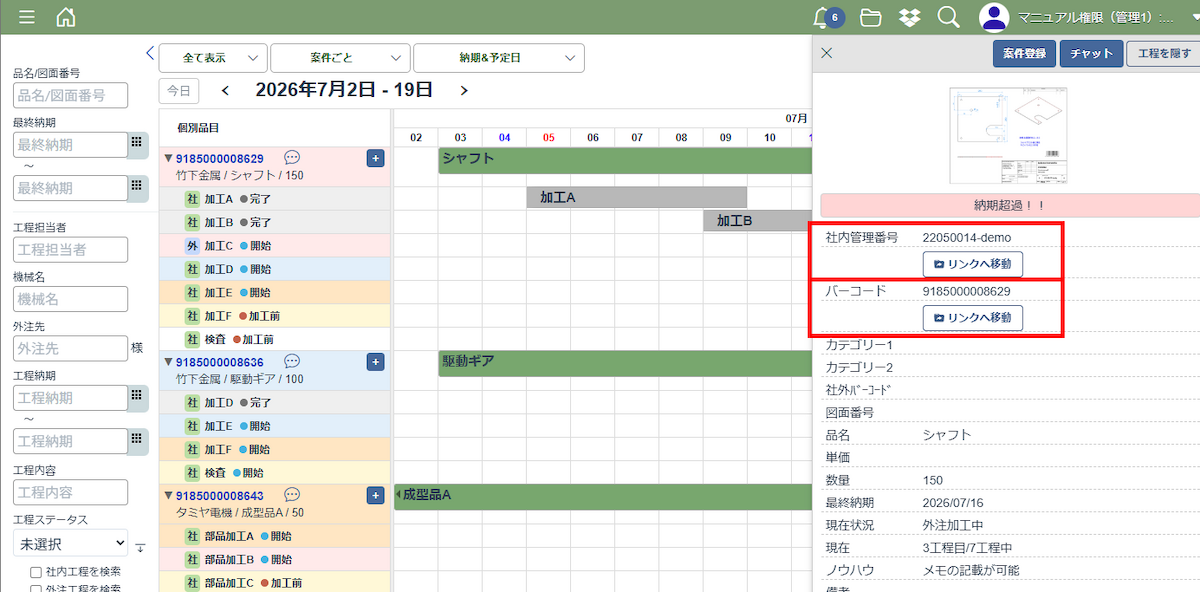This screenshot has height=592, width=1200.
Task: Focus the 工程担当者 input field
Action: coord(70,249)
